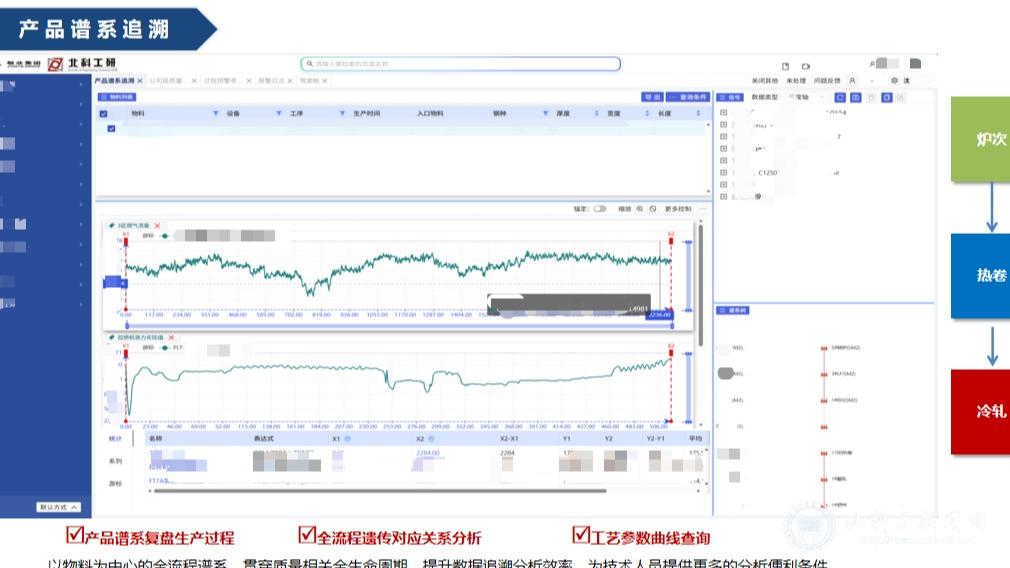Expand the 默认方式 selector in sidebar

pyautogui.click(x=58, y=507)
